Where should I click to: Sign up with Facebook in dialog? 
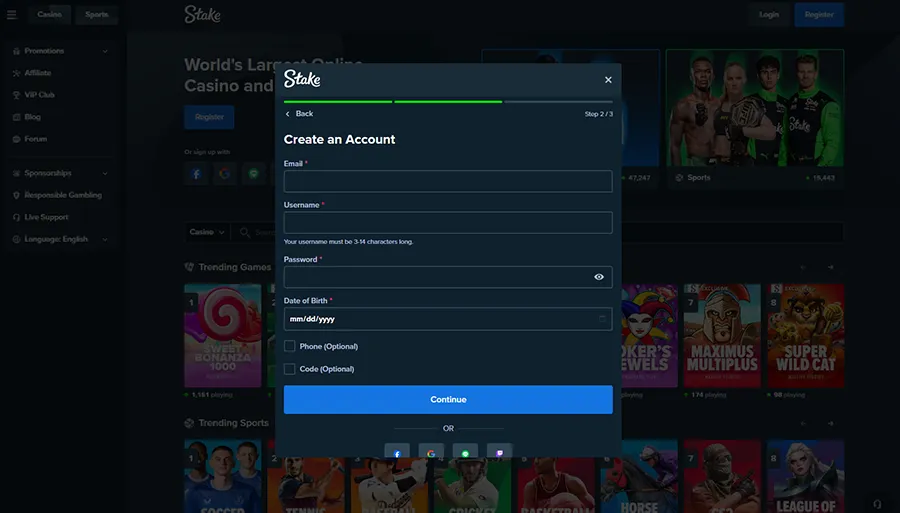point(397,450)
